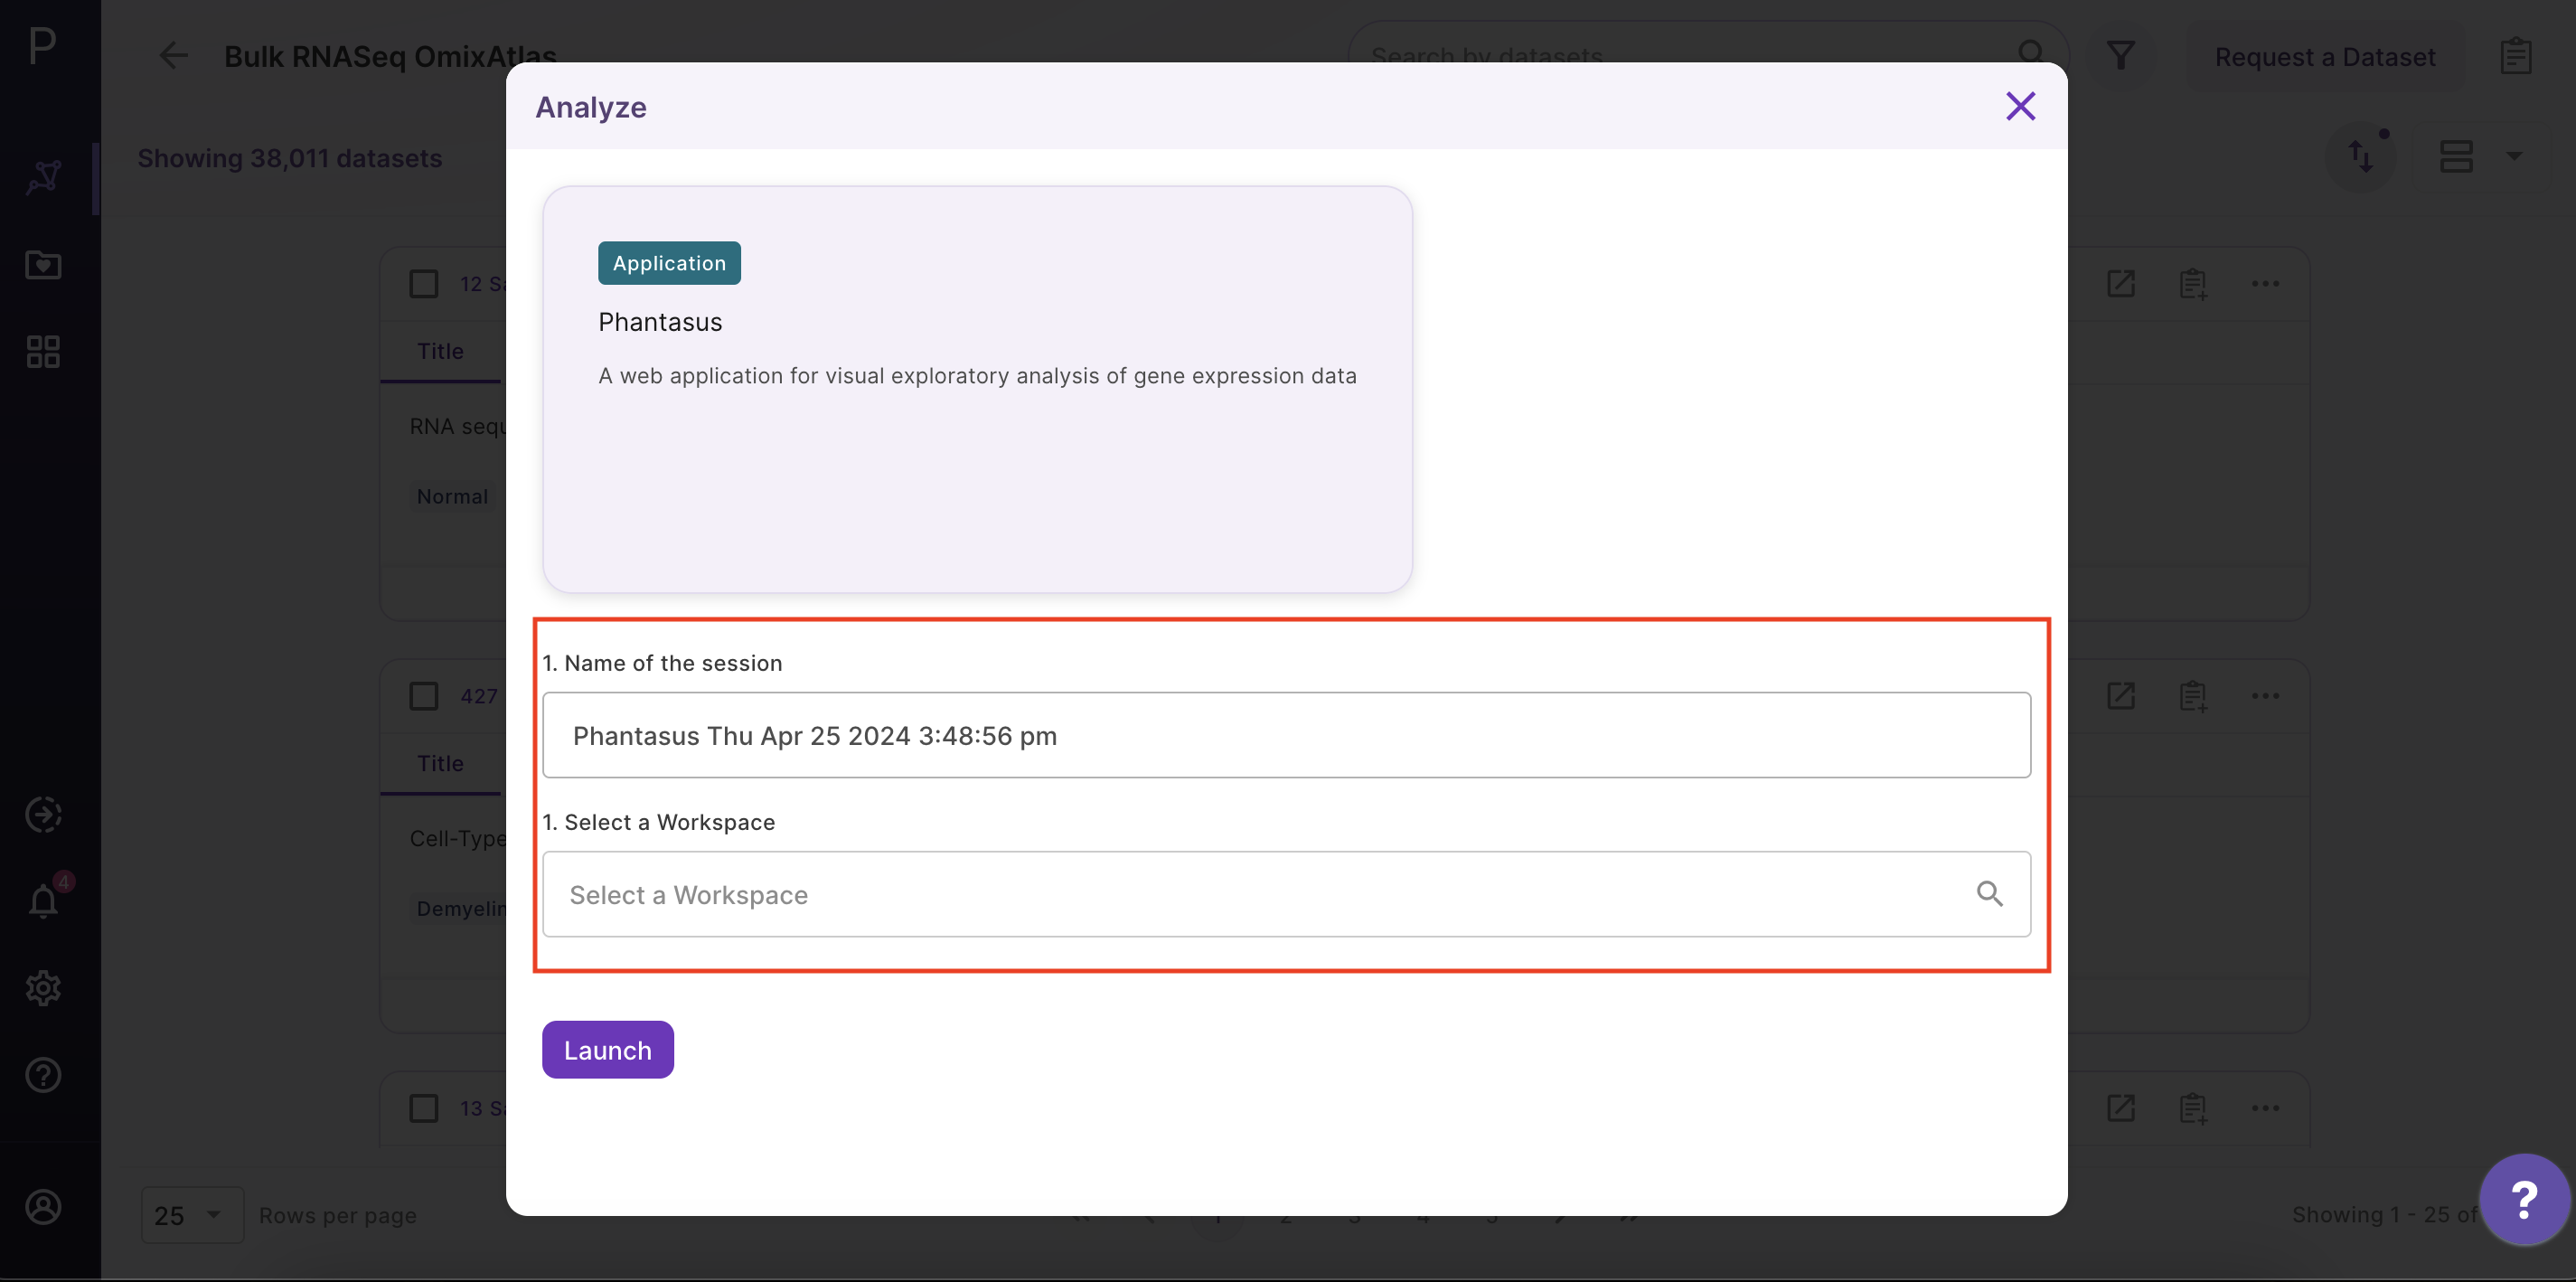Open settings from the left sidebar gear
The image size is (2576, 1282).
click(43, 988)
